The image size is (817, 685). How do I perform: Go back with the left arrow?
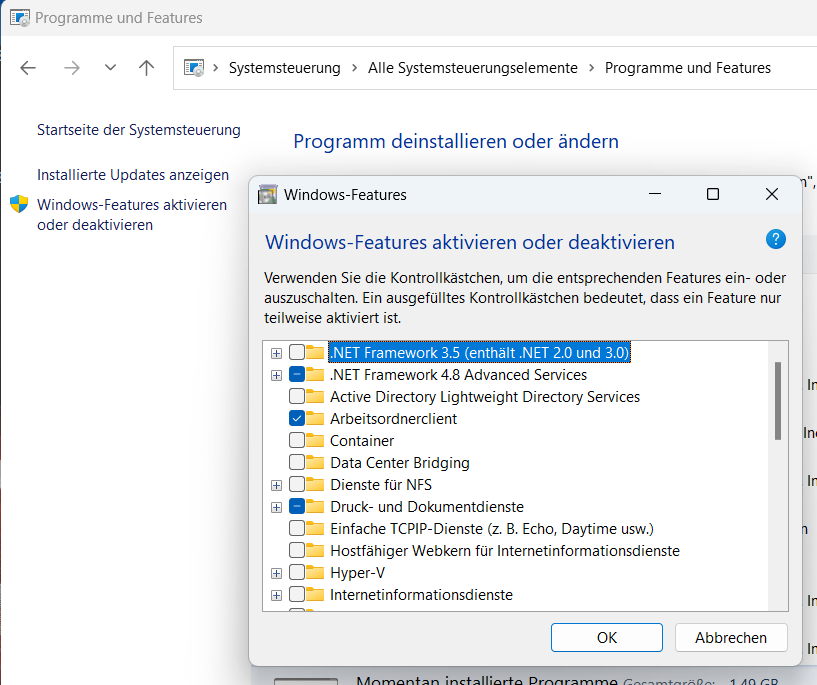coord(28,68)
